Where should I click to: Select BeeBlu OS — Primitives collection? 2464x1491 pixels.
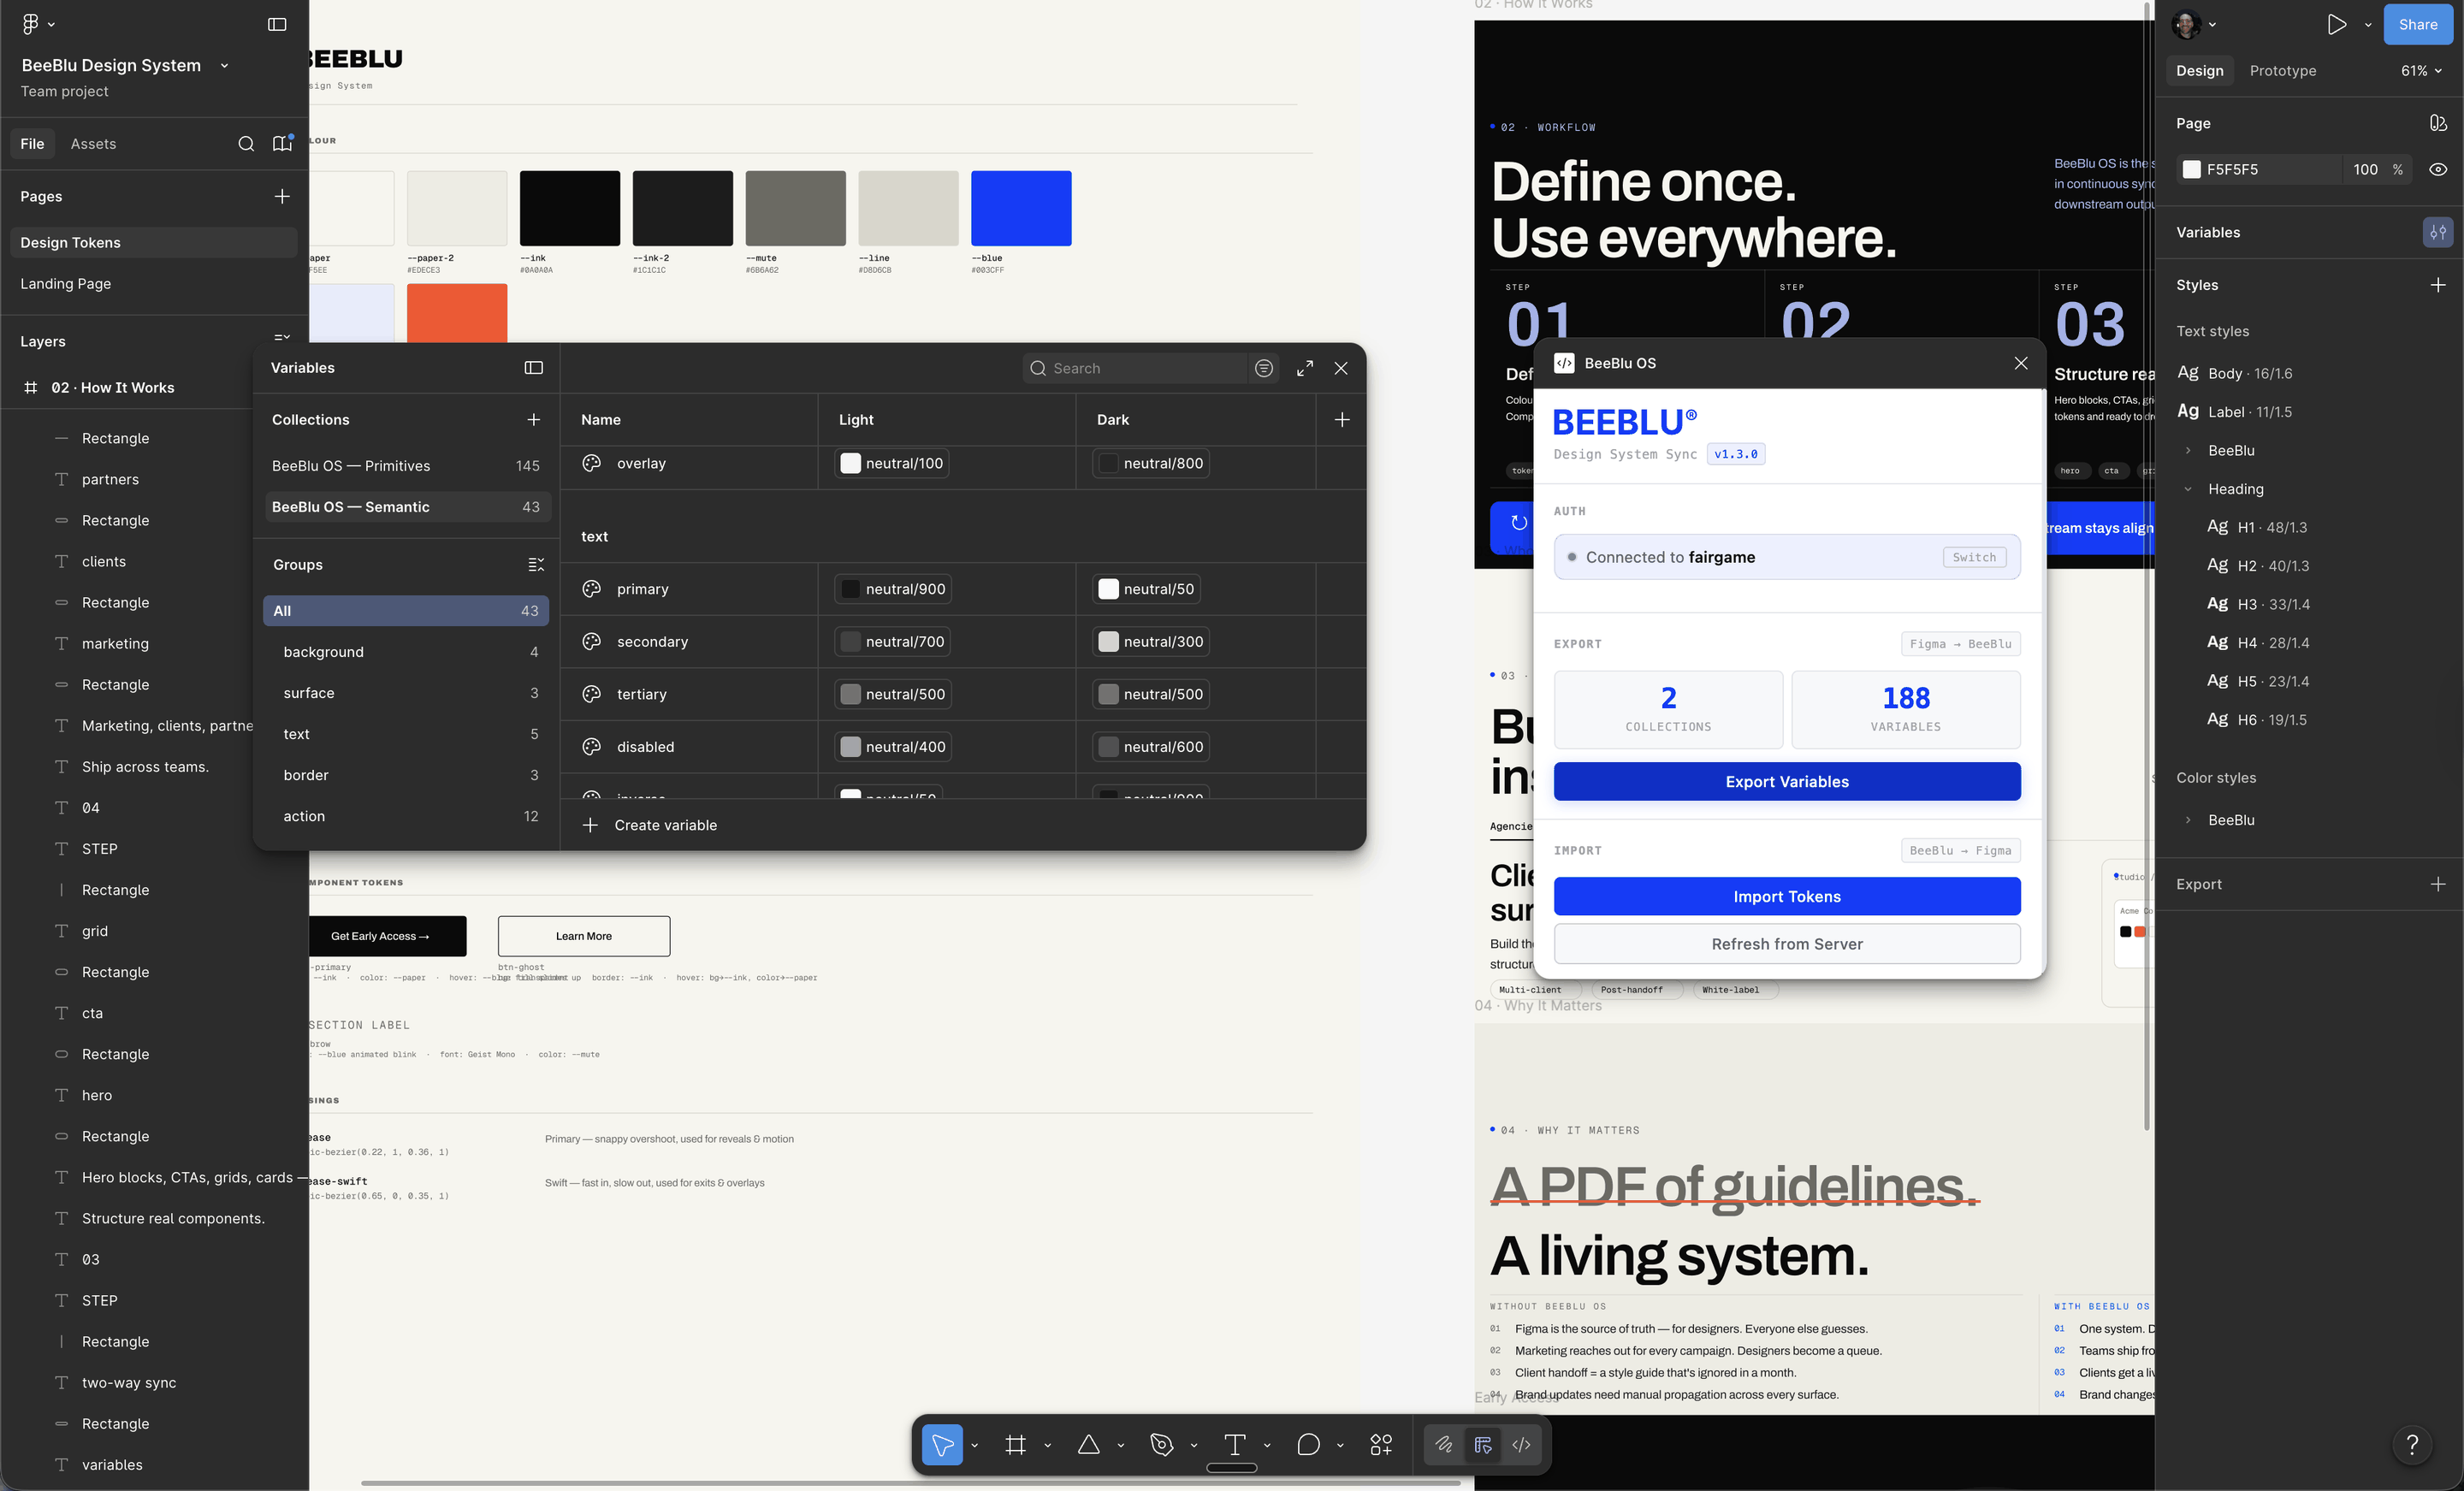406,466
